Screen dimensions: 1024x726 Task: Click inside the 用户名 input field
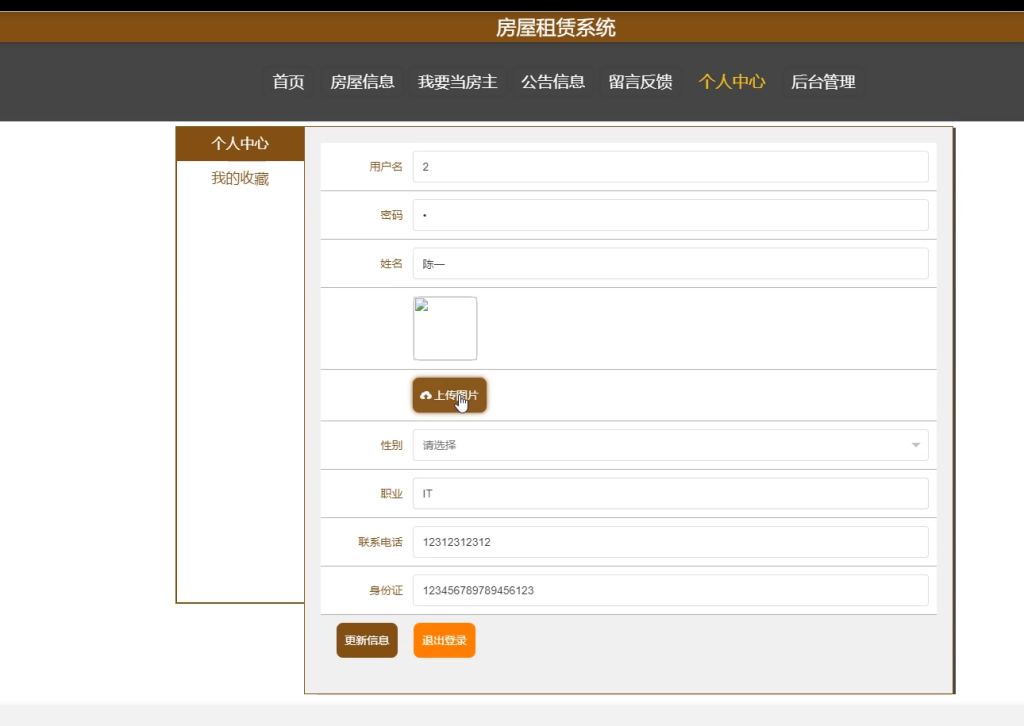[x=670, y=166]
